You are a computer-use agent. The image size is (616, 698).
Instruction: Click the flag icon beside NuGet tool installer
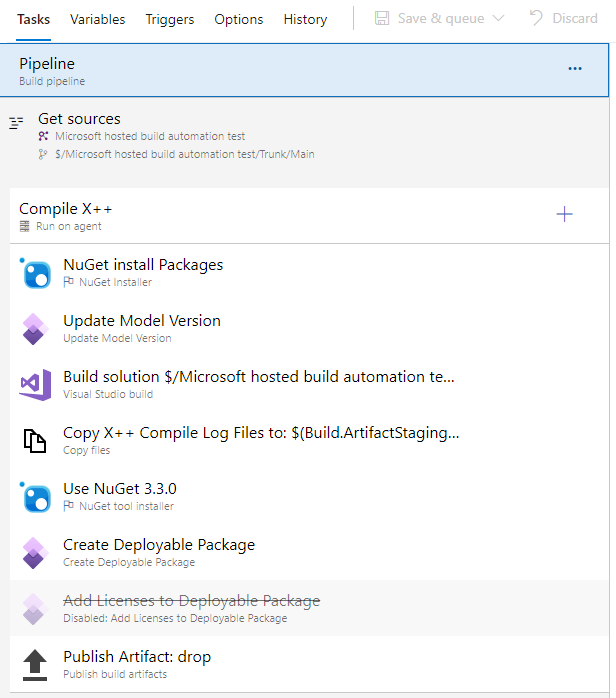tap(68, 506)
